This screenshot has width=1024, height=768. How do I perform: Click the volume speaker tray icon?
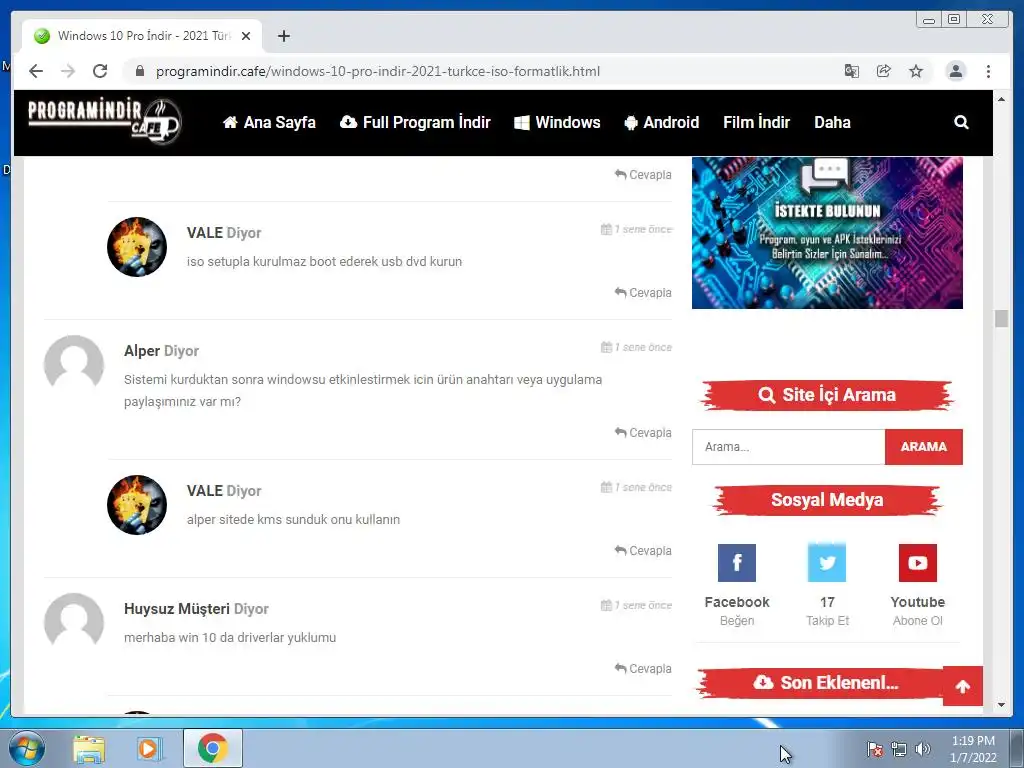coord(923,749)
